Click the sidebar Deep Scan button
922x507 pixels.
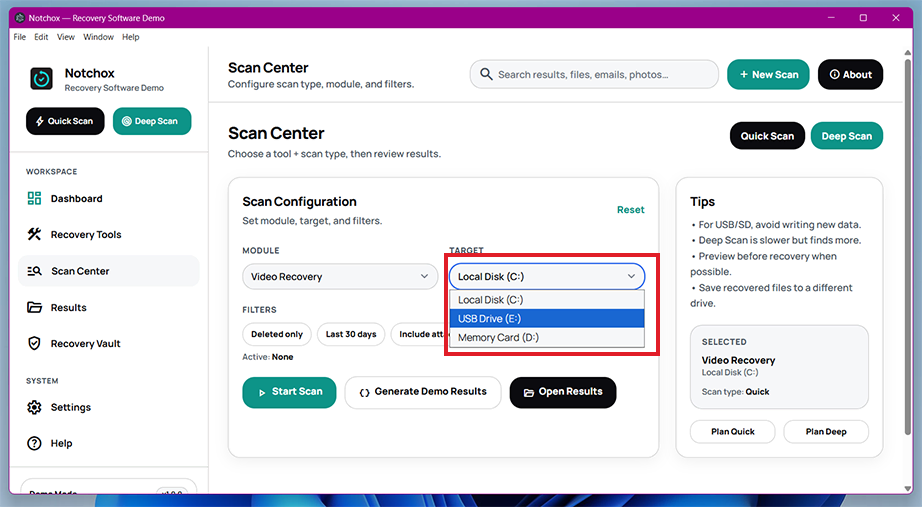click(x=152, y=121)
